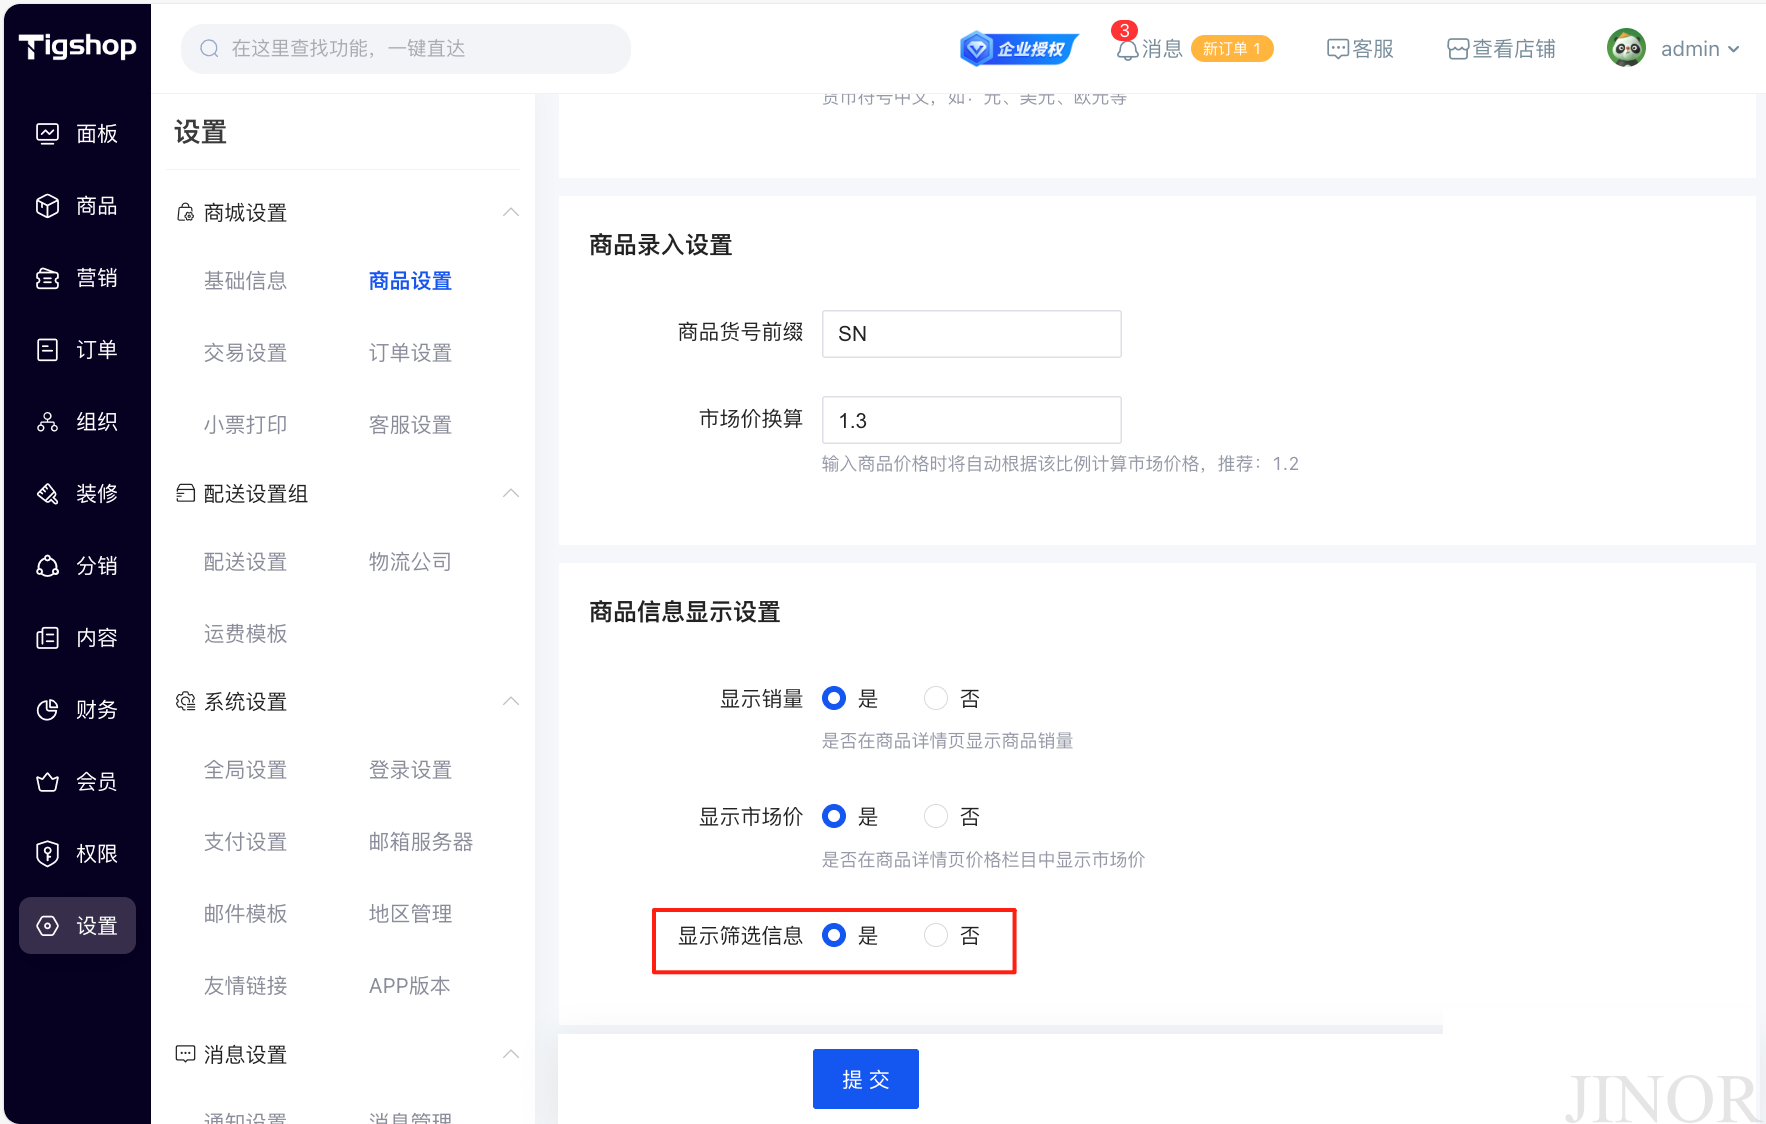Screen dimensions: 1766x1124
Task: Open 小票打印 settings page
Action: [245, 425]
